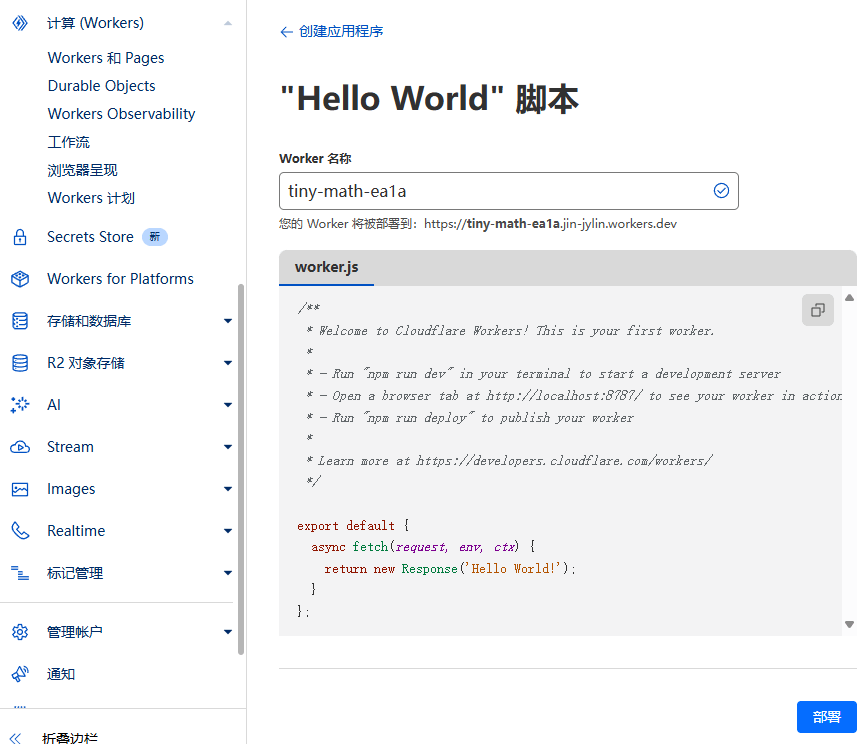Open Workers Observability page

tap(121, 114)
